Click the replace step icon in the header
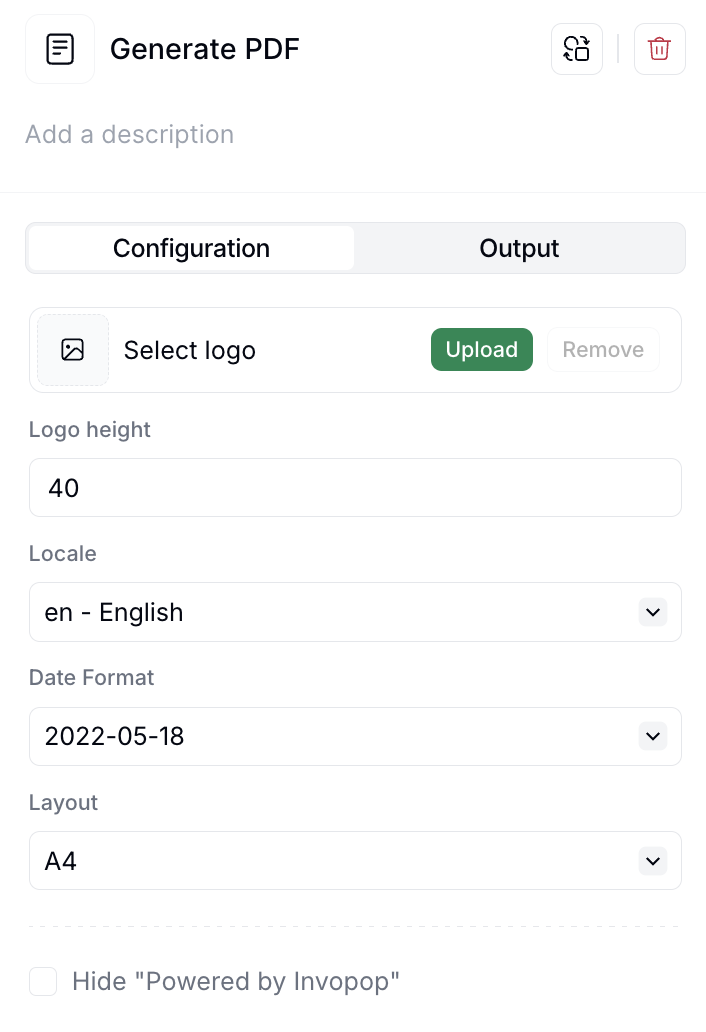The image size is (706, 1032). [x=577, y=48]
